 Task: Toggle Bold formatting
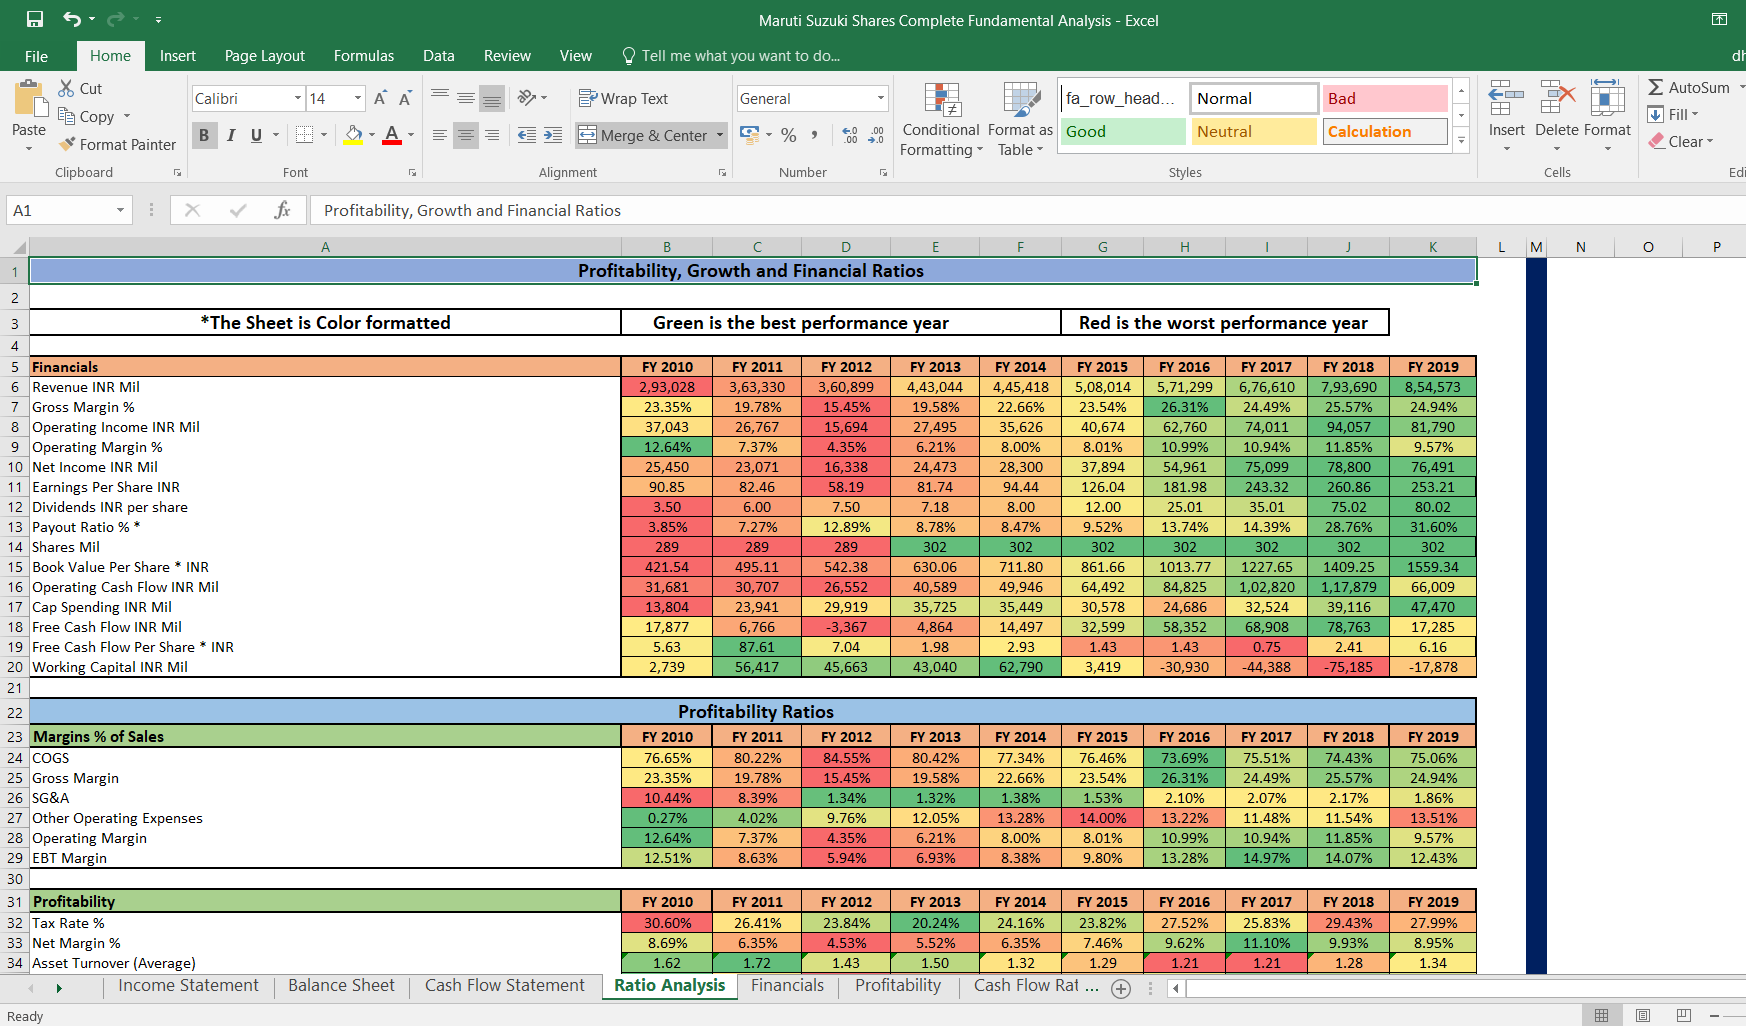pyautogui.click(x=204, y=135)
